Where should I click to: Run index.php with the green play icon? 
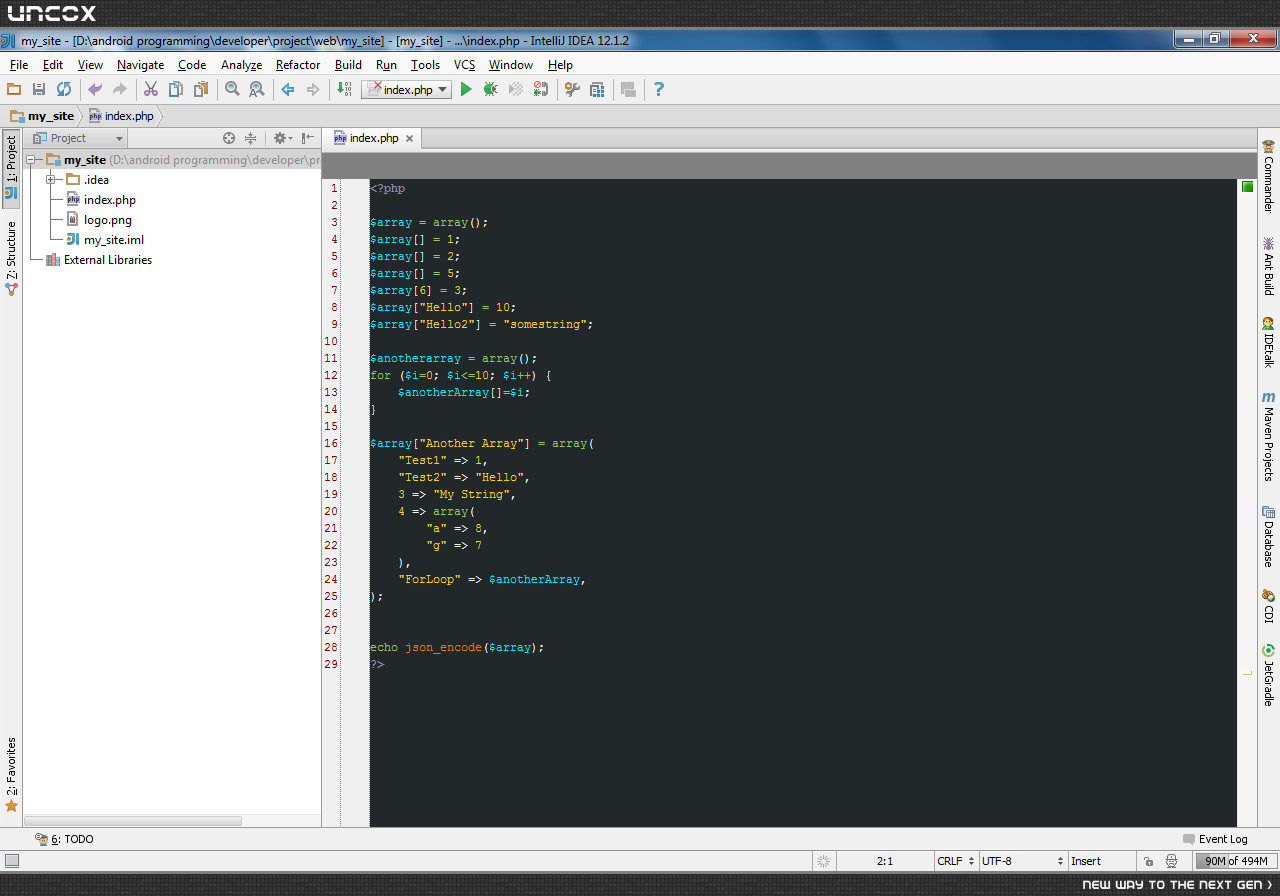[x=466, y=90]
